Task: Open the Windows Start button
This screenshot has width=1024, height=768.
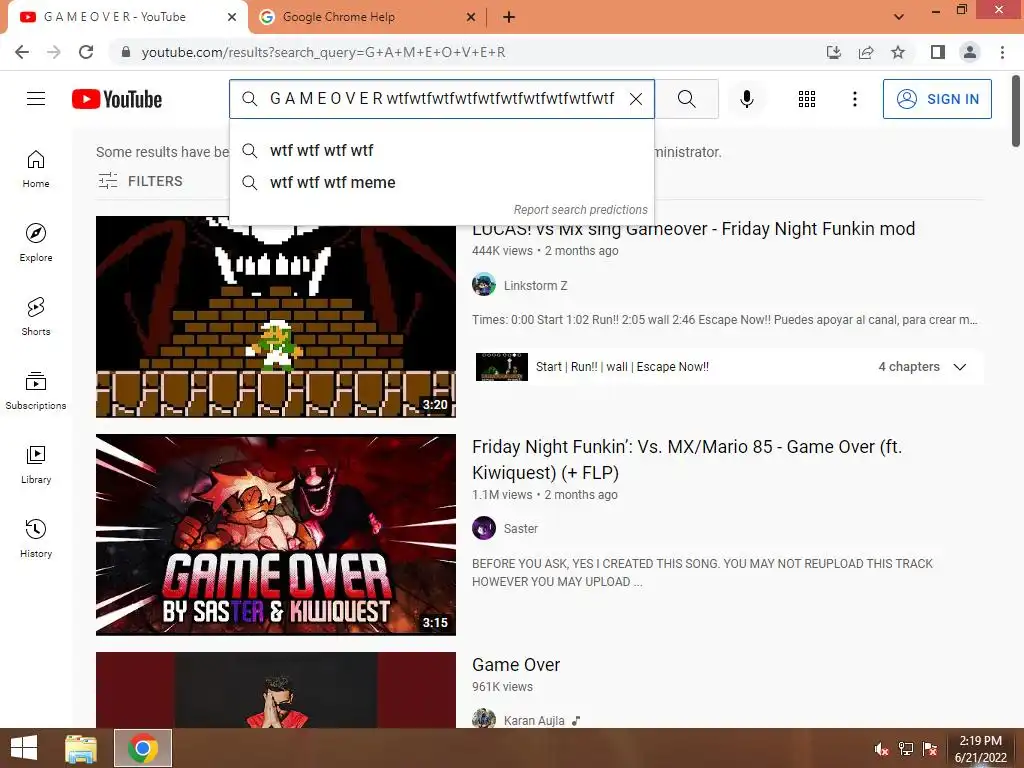Action: 24,748
